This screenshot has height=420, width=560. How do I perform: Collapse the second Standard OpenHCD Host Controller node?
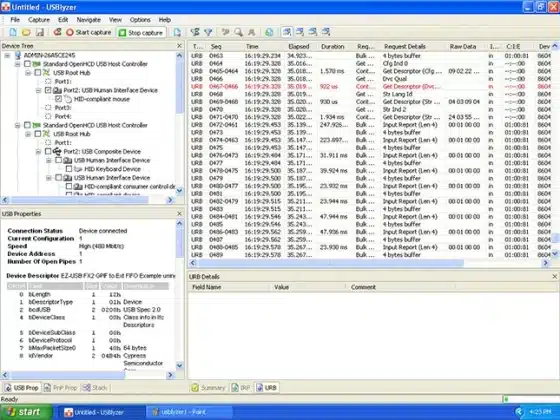(x=18, y=125)
